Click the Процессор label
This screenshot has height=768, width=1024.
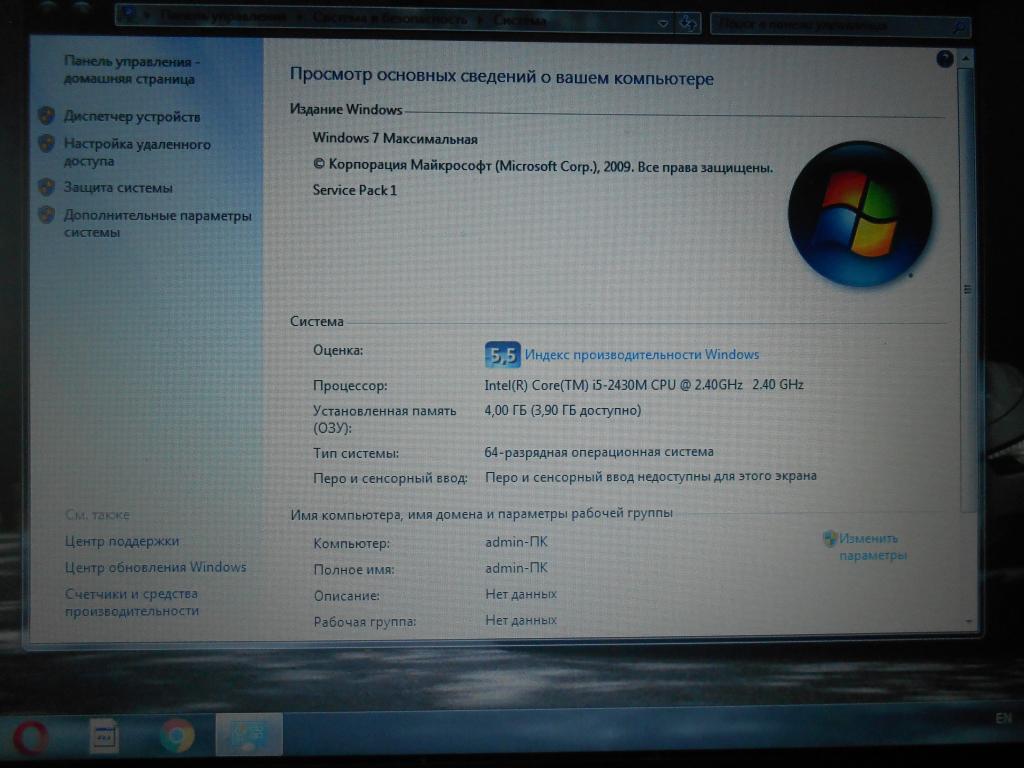click(x=350, y=386)
